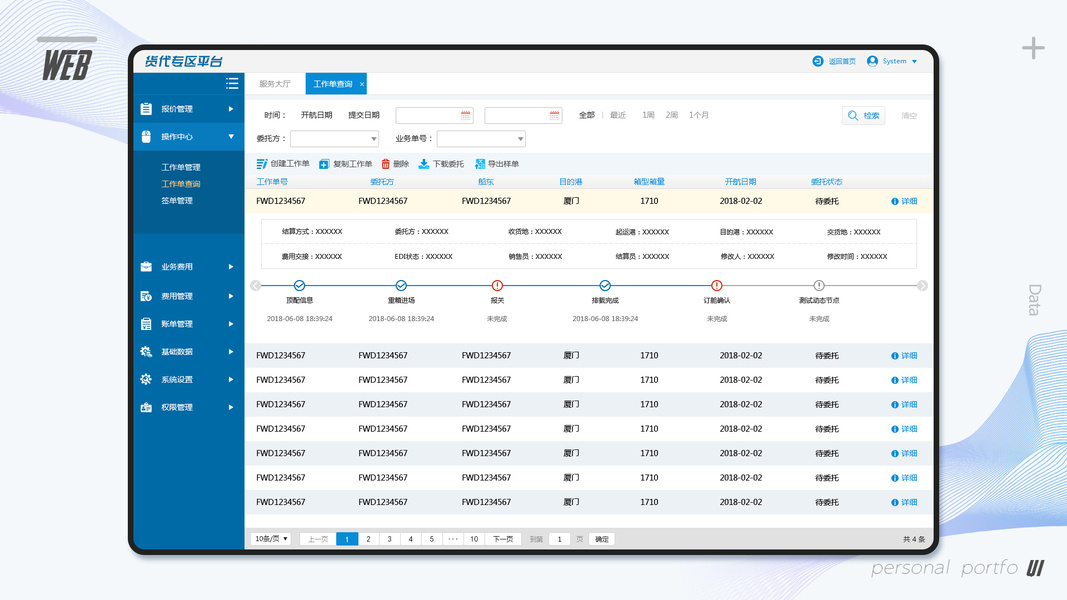Click the 导出样单 export icon
Image resolution: width=1067 pixels, height=600 pixels.
coord(480,164)
